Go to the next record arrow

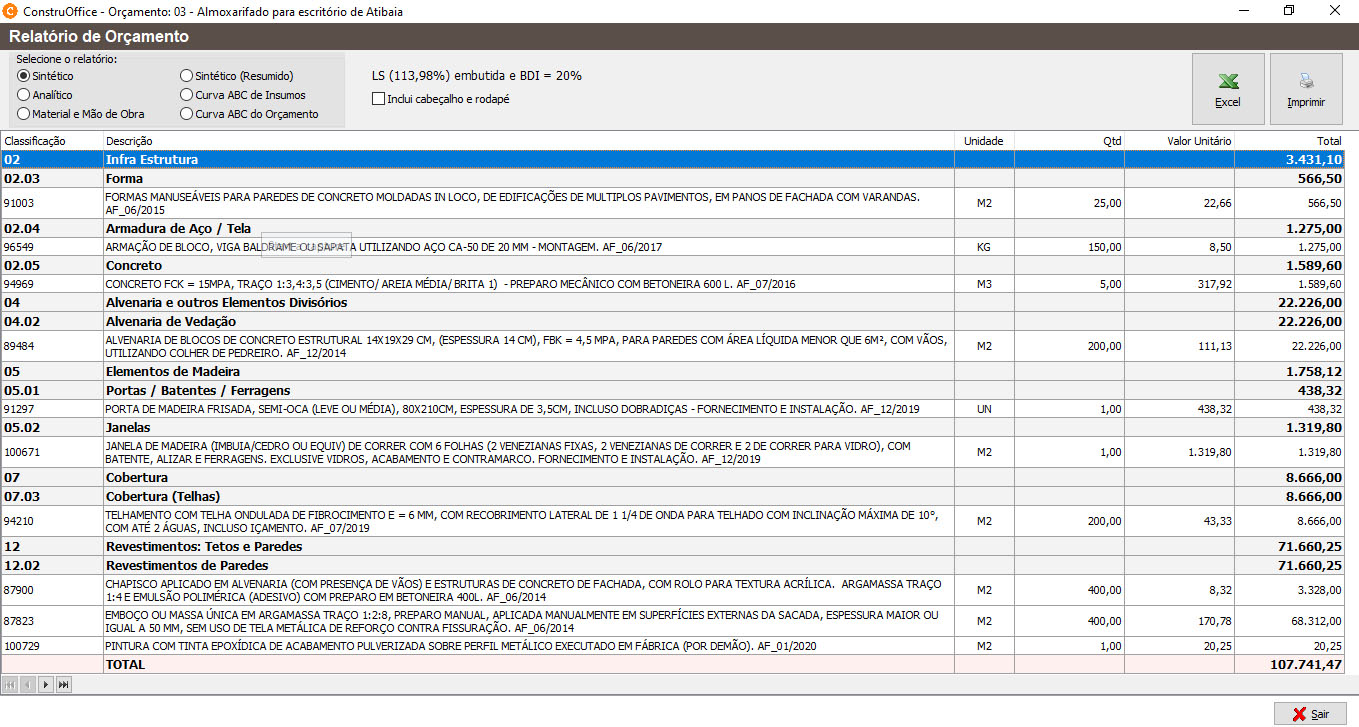pyautogui.click(x=46, y=685)
